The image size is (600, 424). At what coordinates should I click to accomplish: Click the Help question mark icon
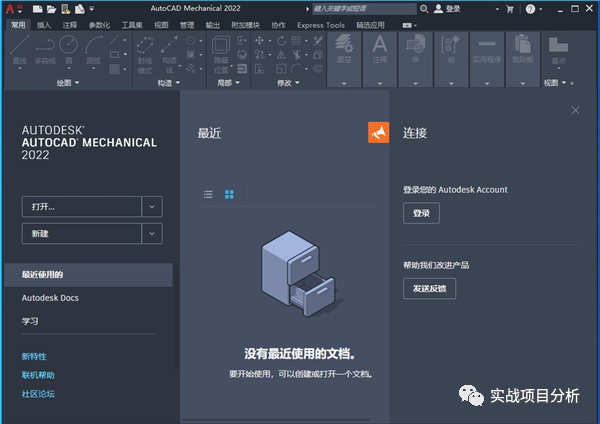[x=530, y=9]
